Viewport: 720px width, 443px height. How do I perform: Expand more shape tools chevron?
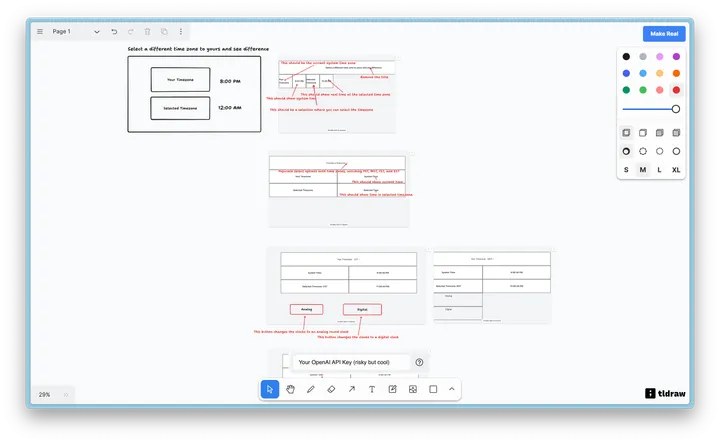coord(451,389)
